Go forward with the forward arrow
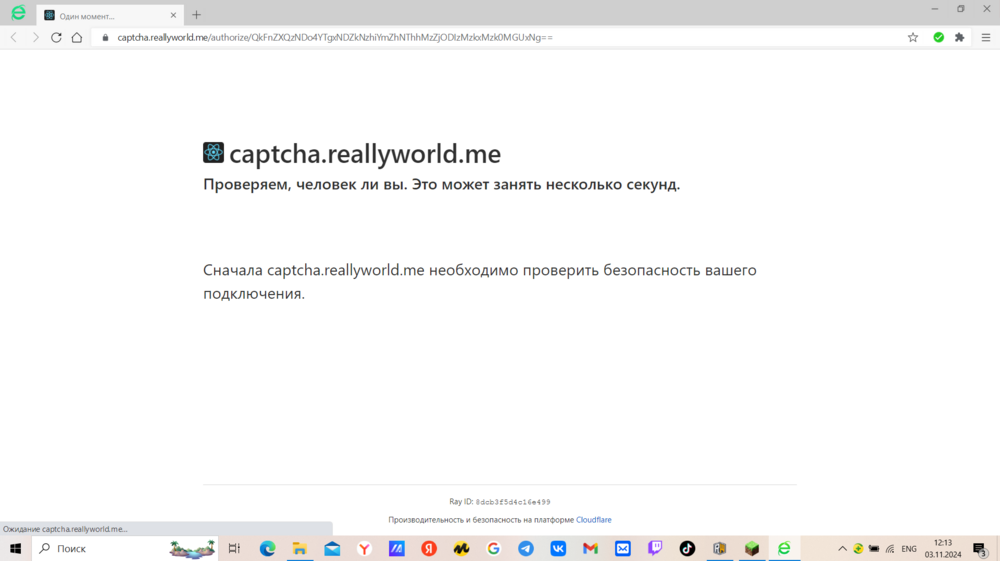Viewport: 1000px width, 561px height. pos(35,38)
